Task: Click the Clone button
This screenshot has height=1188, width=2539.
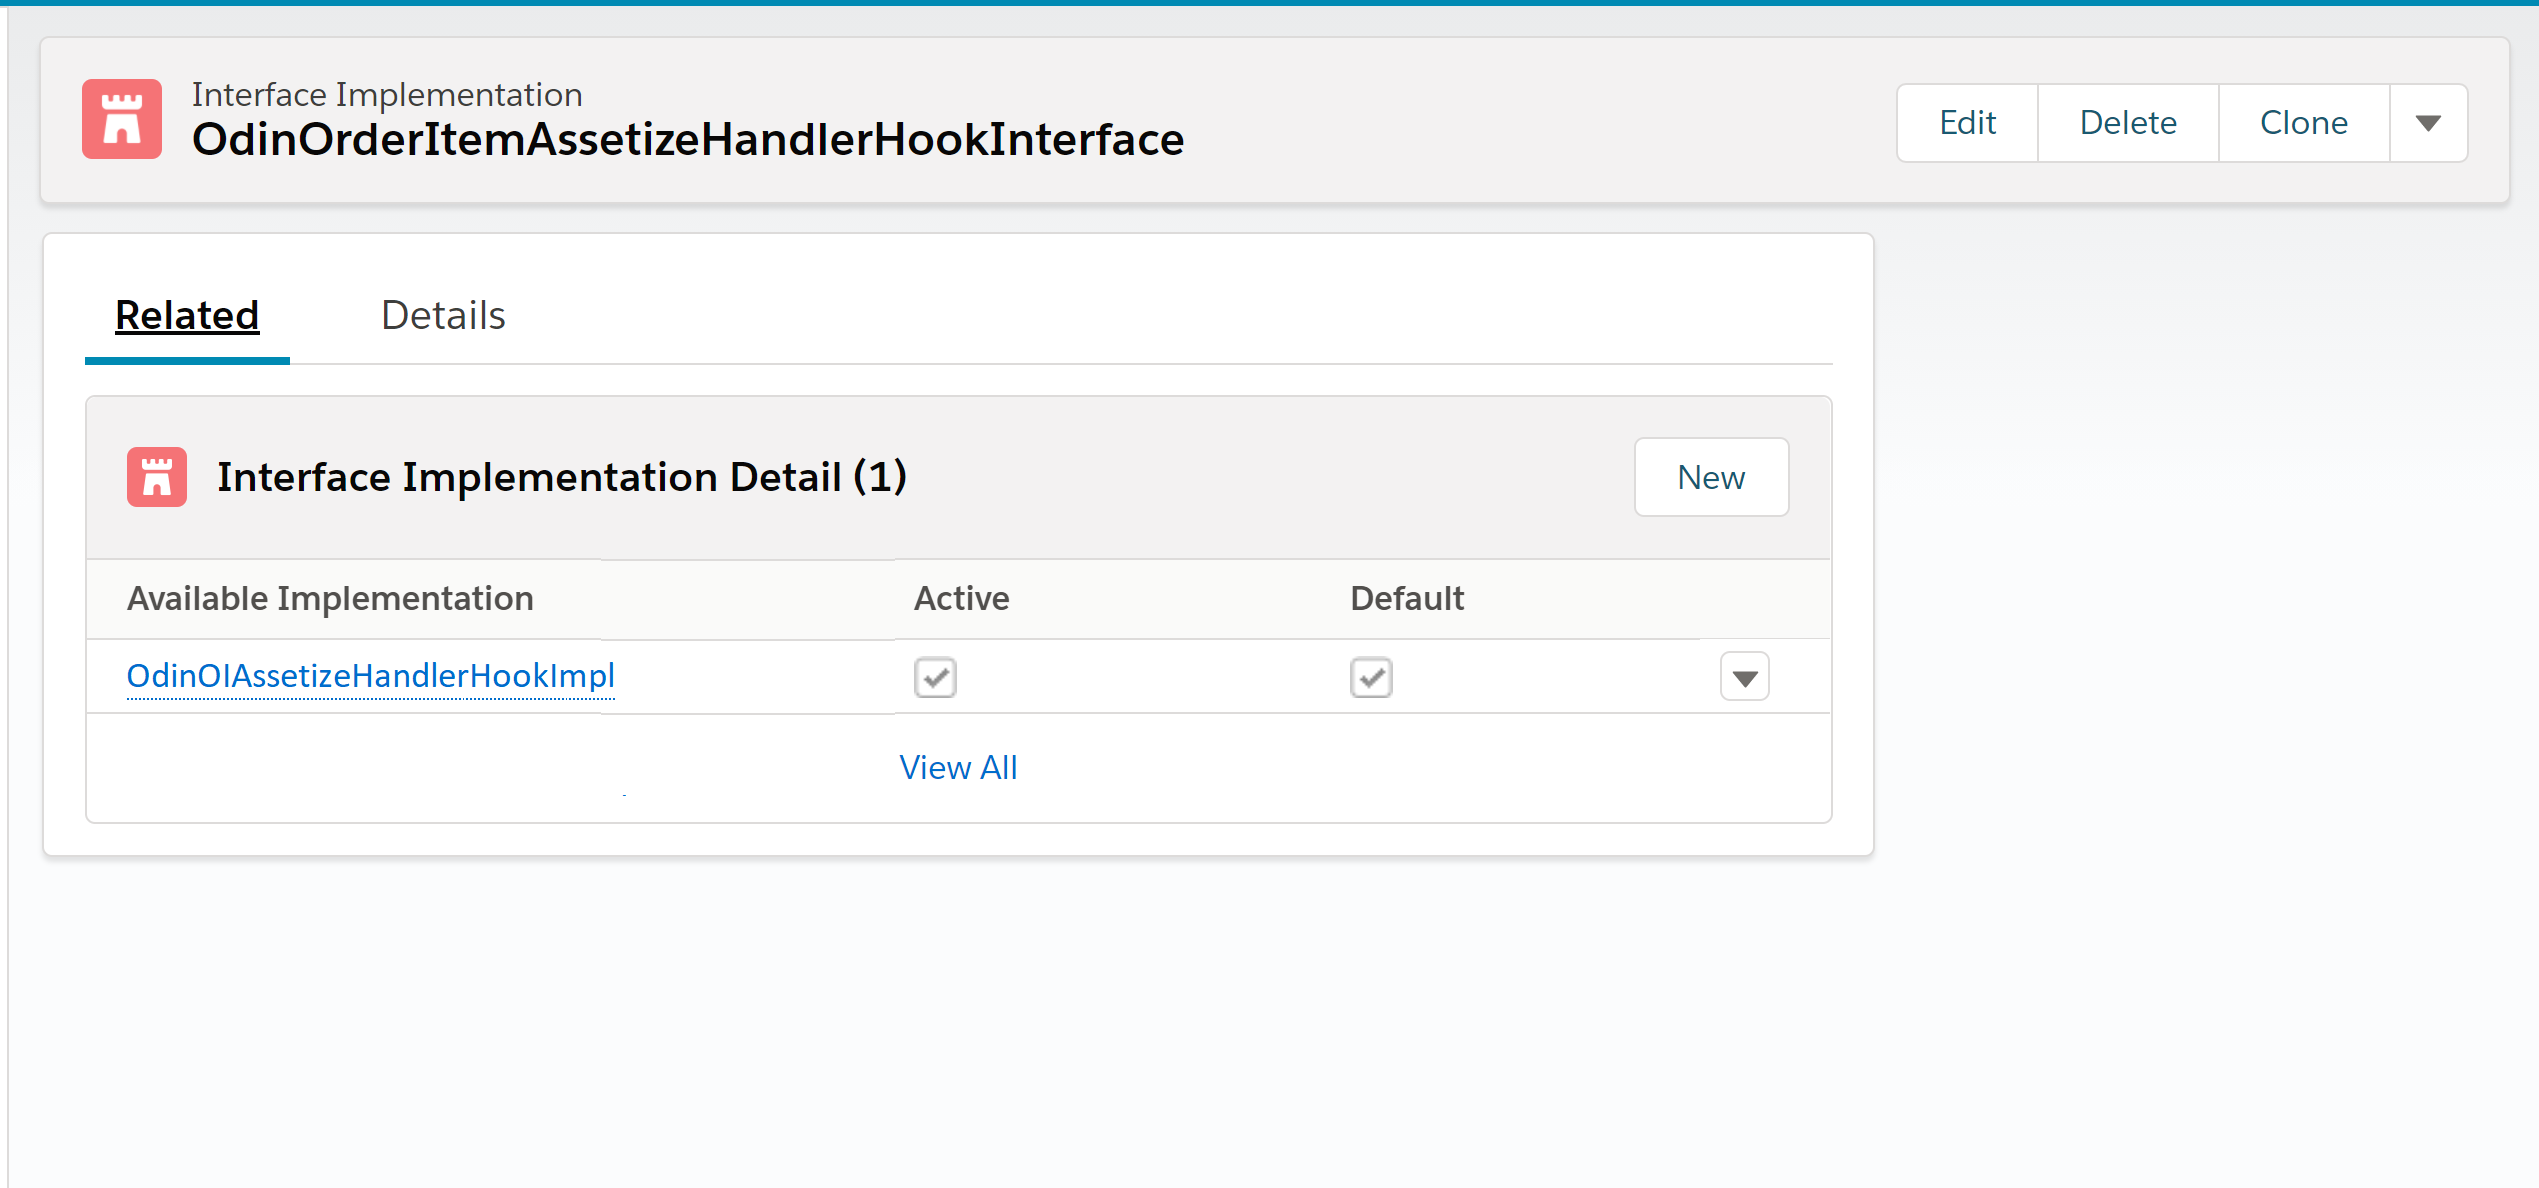Action: coord(2304,123)
